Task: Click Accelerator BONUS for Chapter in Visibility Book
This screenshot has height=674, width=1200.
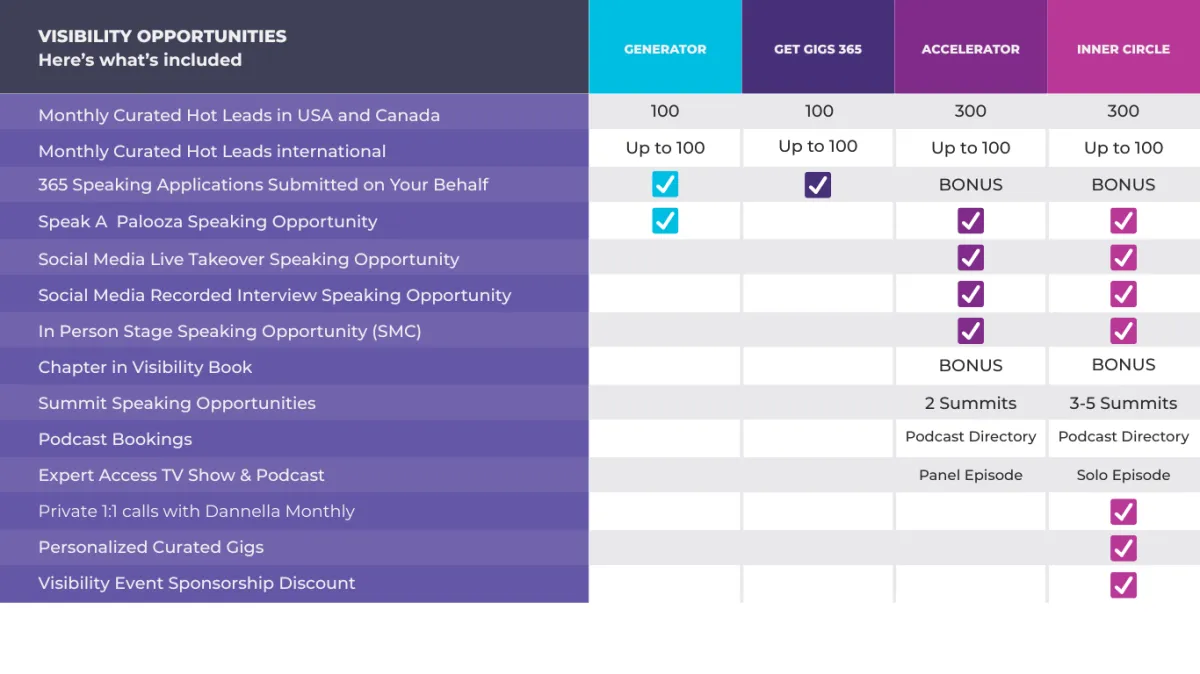Action: (x=971, y=365)
